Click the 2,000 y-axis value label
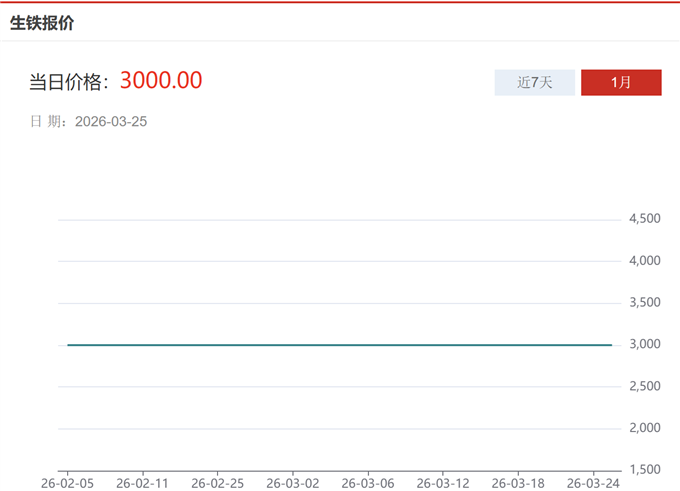This screenshot has height=491, width=680. pos(643,428)
